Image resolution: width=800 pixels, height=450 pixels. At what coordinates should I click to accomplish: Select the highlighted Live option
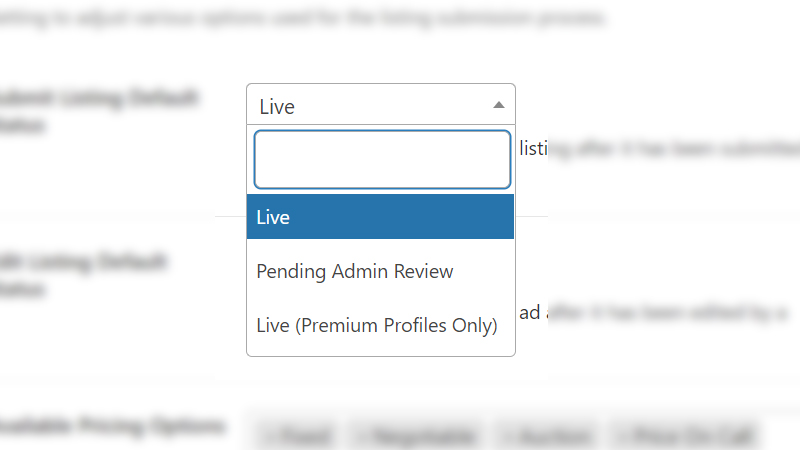[380, 217]
